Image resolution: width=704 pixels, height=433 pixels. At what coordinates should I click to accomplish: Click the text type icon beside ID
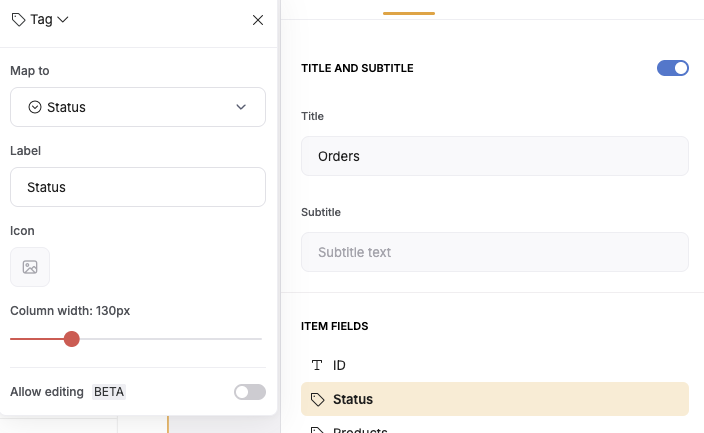pyautogui.click(x=317, y=365)
